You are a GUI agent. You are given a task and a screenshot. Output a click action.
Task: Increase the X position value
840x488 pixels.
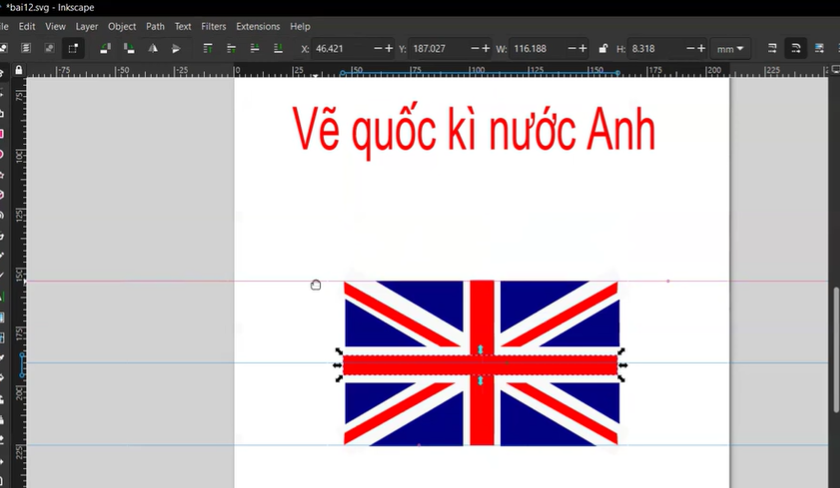tap(390, 48)
